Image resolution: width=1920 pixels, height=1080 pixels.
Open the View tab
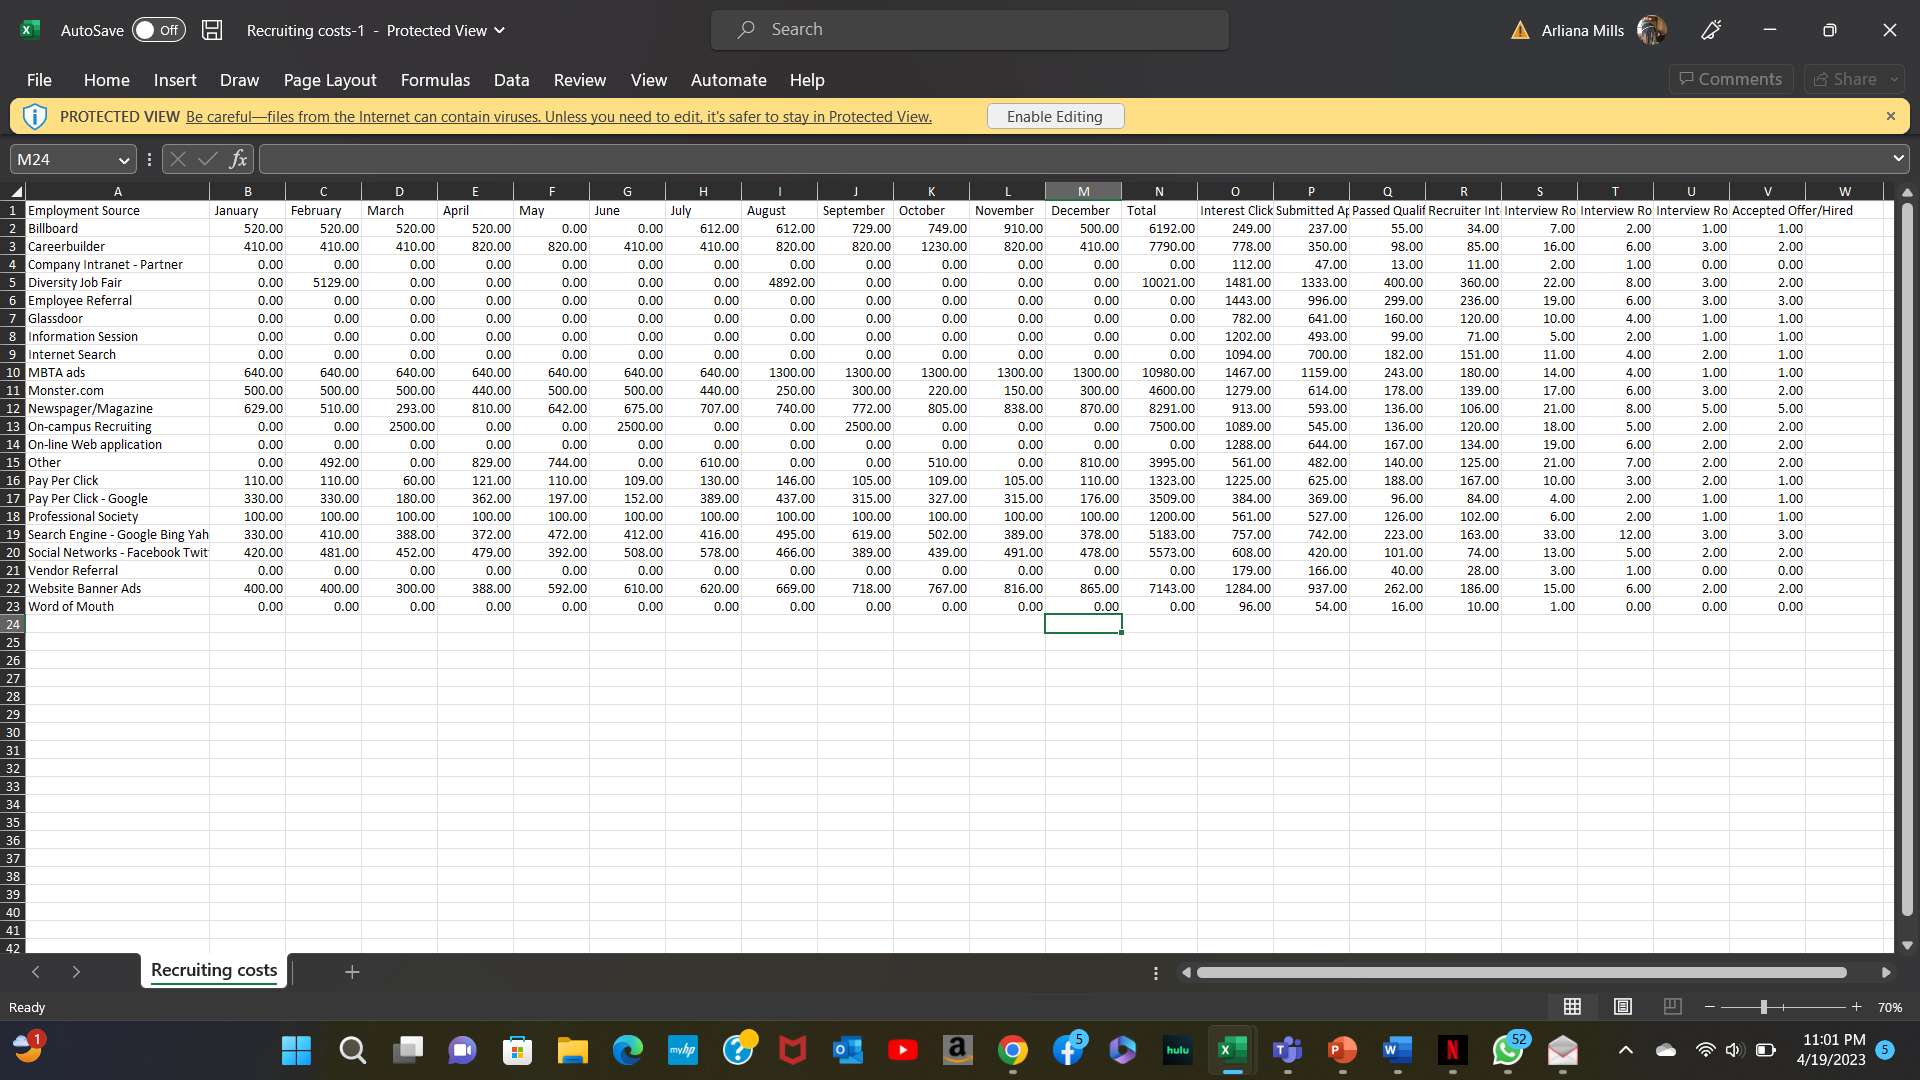(x=648, y=80)
